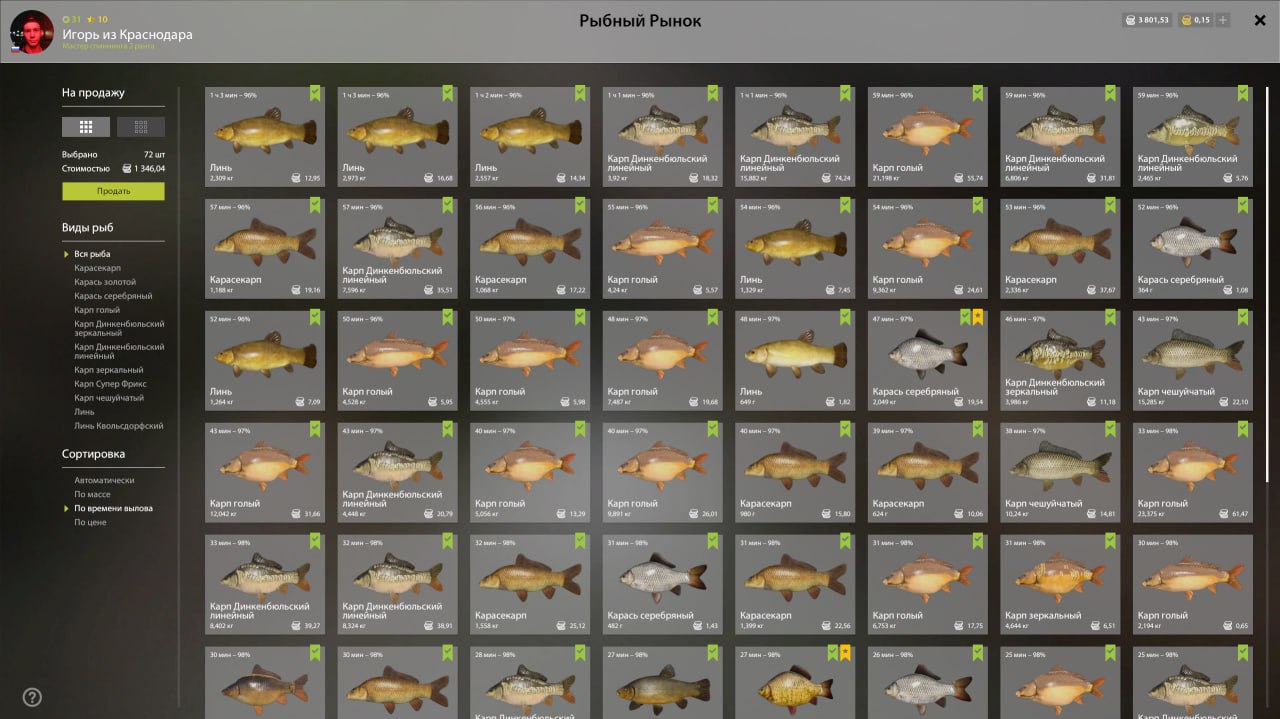Uncheck Карп голый 21,198 кг selection checkmark
1280x719 pixels.
[x=978, y=93]
